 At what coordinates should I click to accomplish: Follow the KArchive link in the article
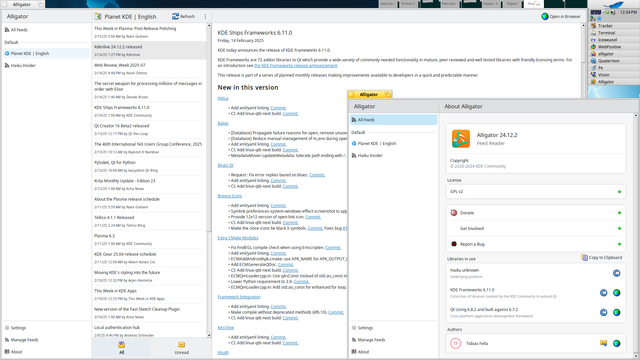[226, 327]
